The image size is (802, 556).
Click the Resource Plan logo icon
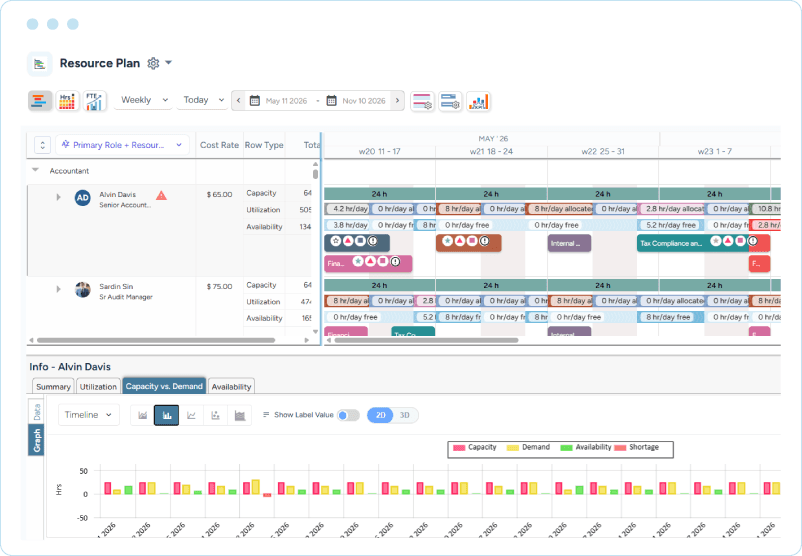[x=39, y=64]
